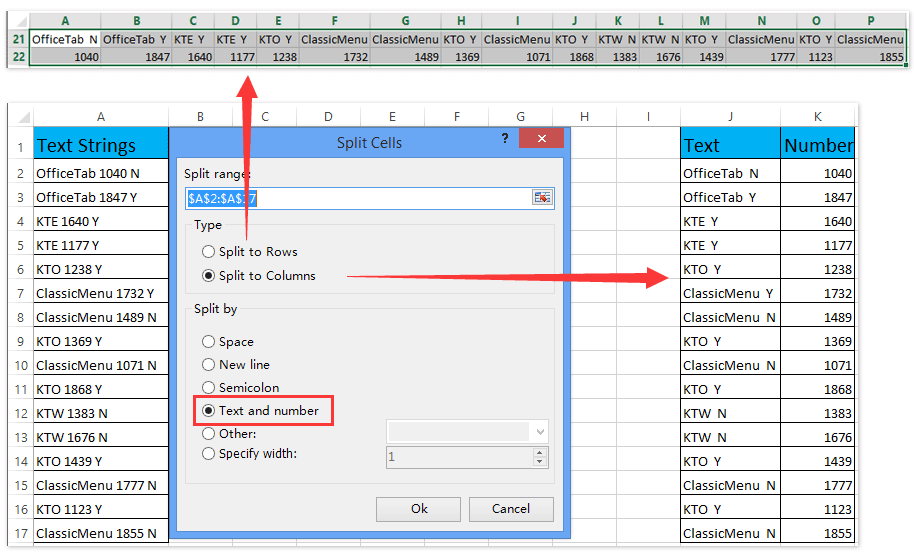Select the Text Strings header cell
This screenshot has height=555, width=914.
point(100,146)
